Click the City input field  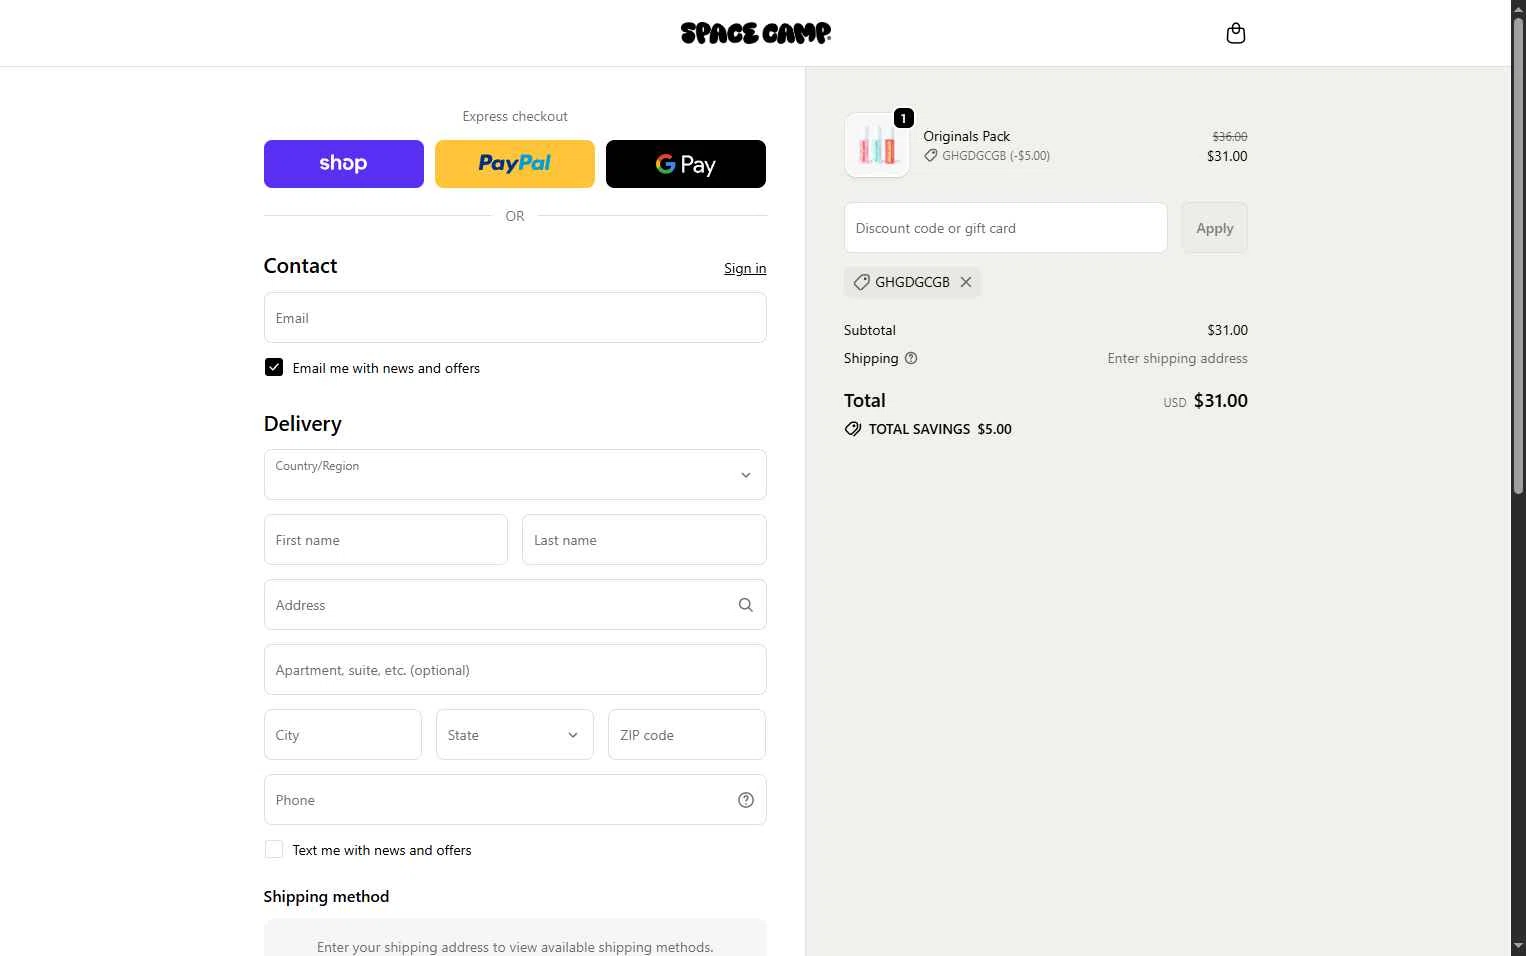click(x=343, y=735)
